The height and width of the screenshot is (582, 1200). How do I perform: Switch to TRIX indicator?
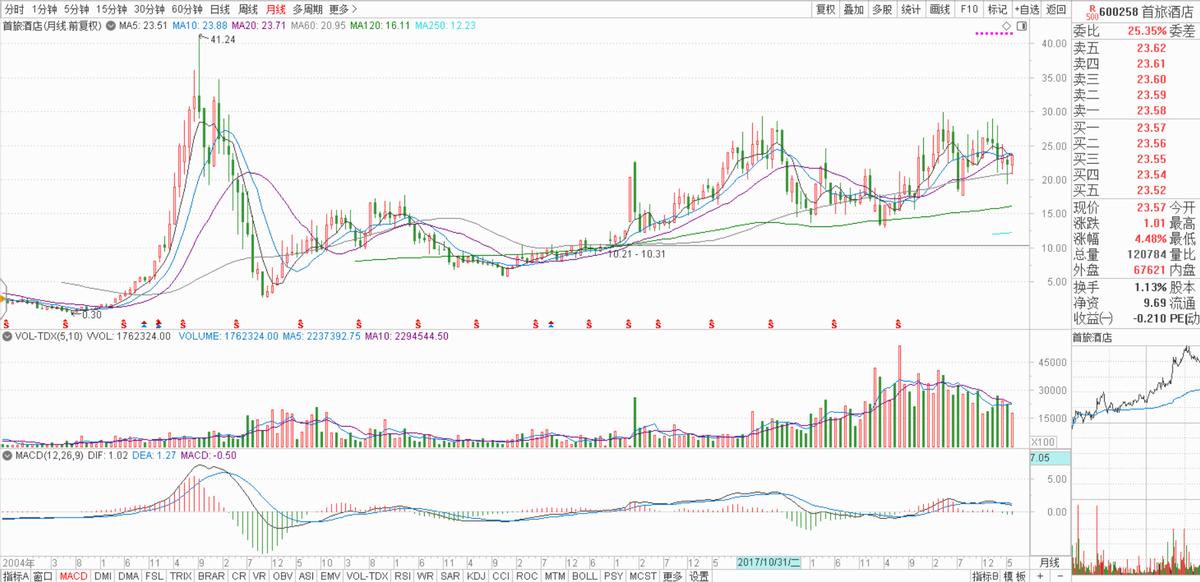pos(181,576)
